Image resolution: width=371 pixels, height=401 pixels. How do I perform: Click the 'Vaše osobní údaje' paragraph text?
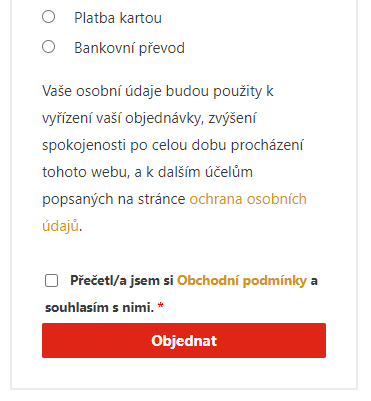click(174, 158)
